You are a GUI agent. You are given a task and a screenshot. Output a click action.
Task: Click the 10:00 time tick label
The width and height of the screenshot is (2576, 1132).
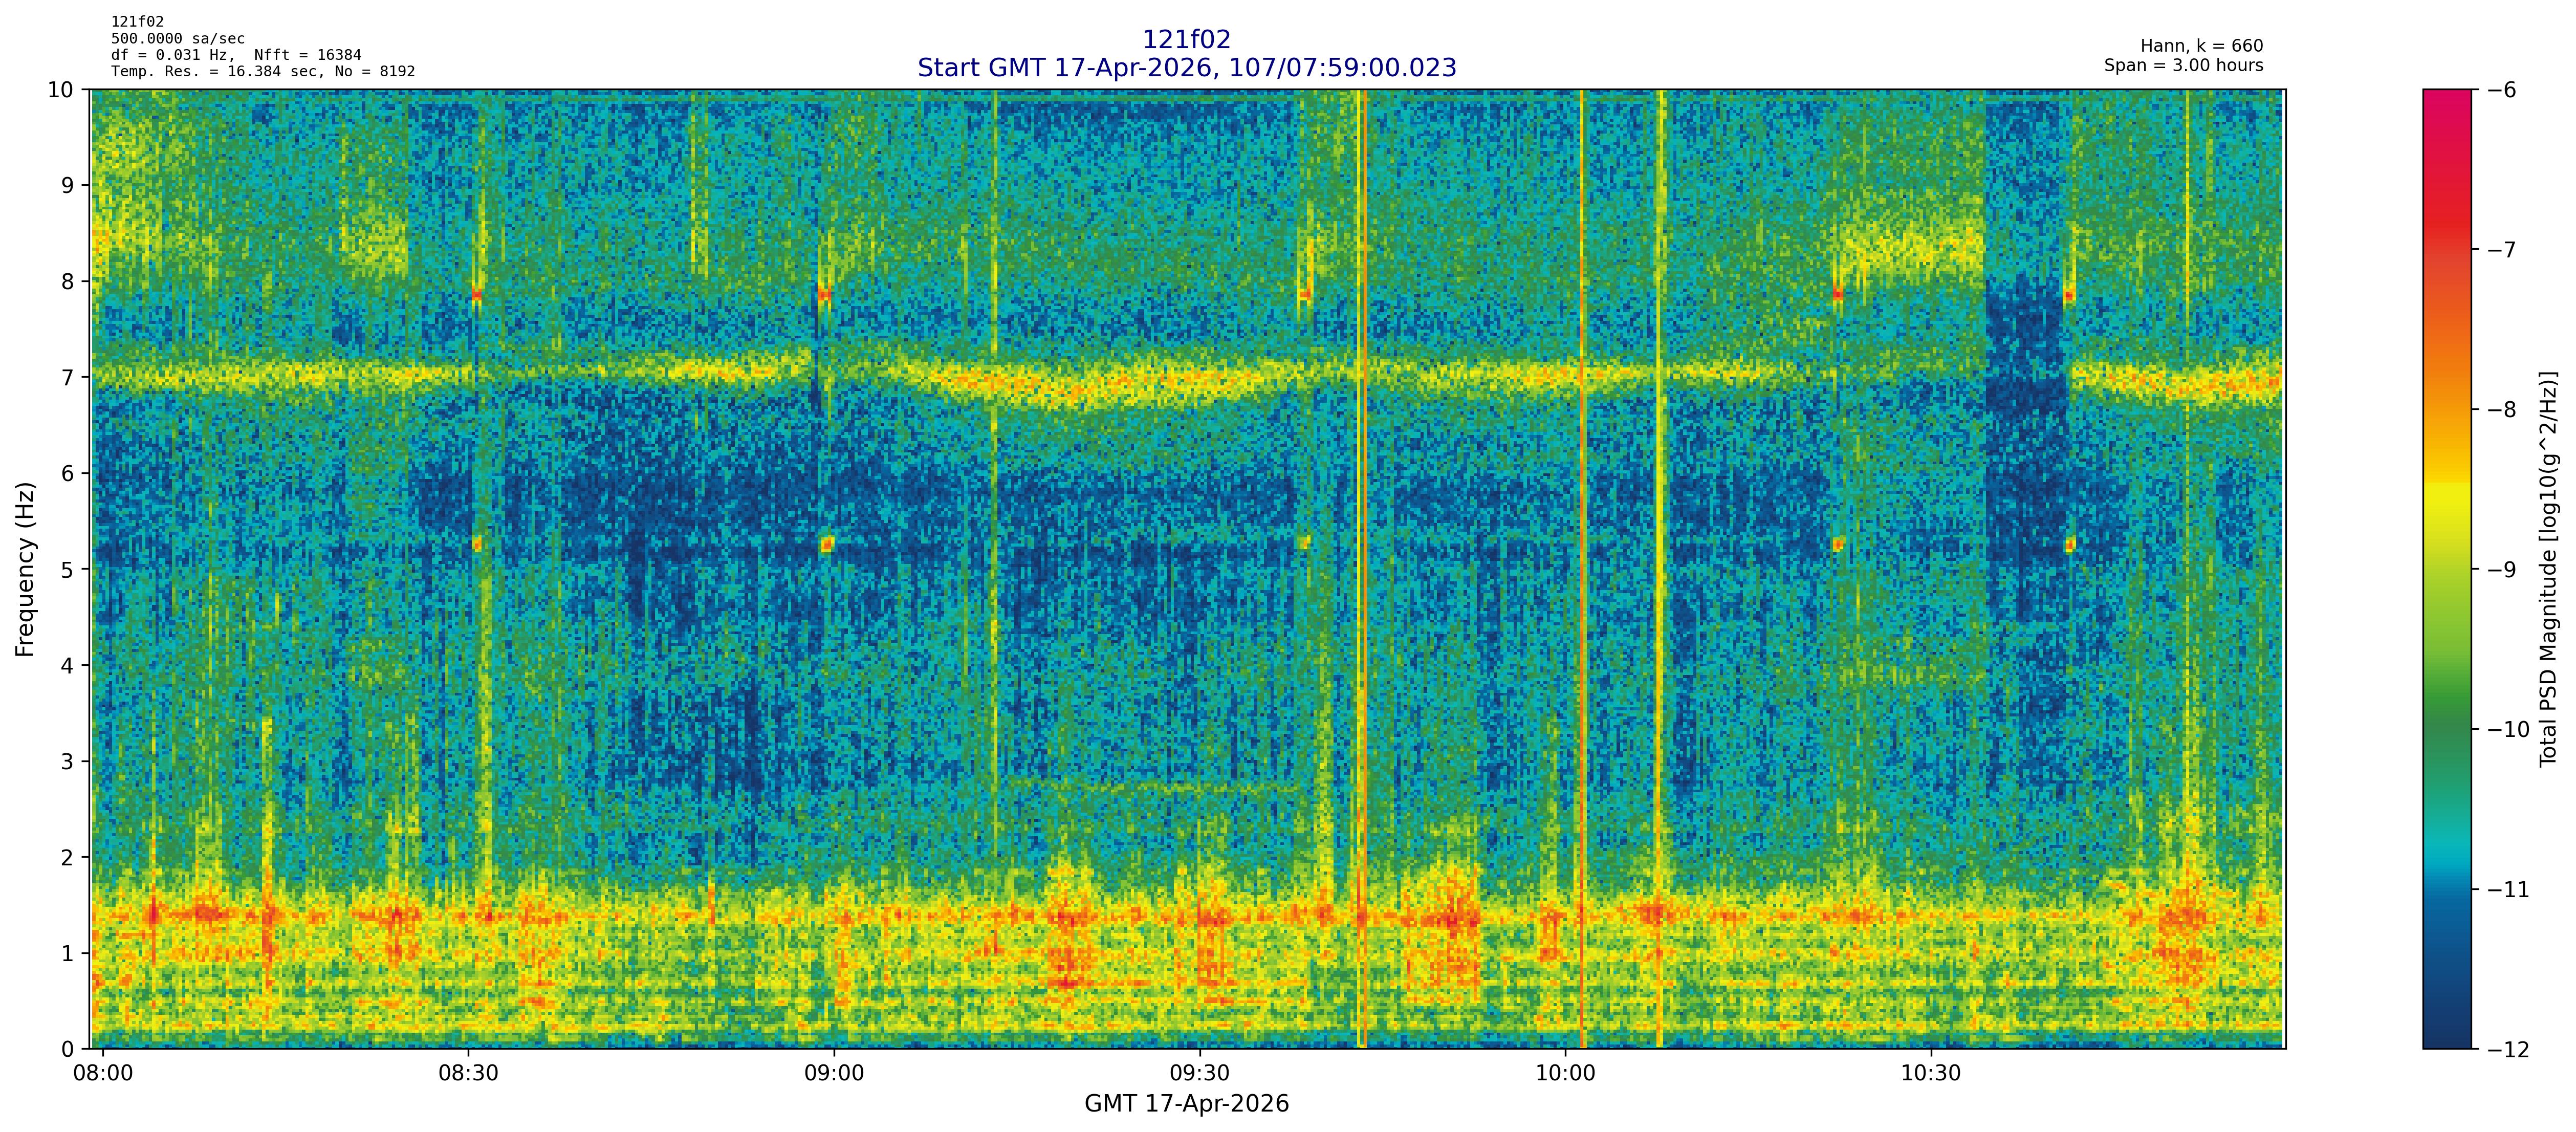[x=1565, y=1074]
